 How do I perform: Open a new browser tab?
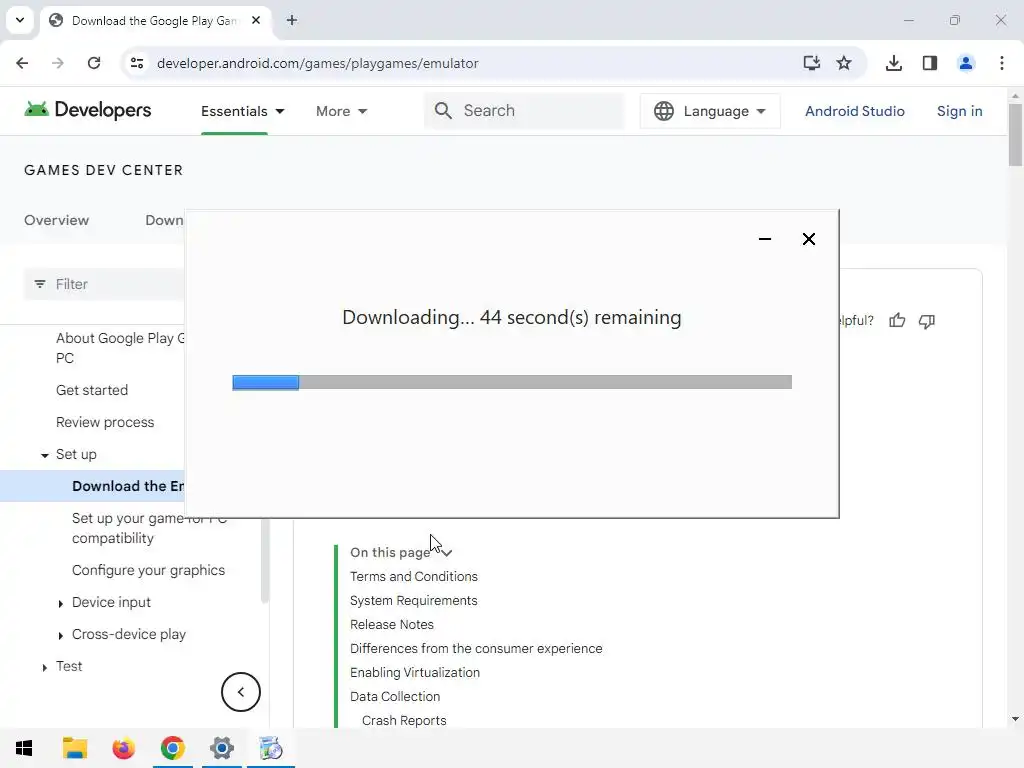point(292,20)
